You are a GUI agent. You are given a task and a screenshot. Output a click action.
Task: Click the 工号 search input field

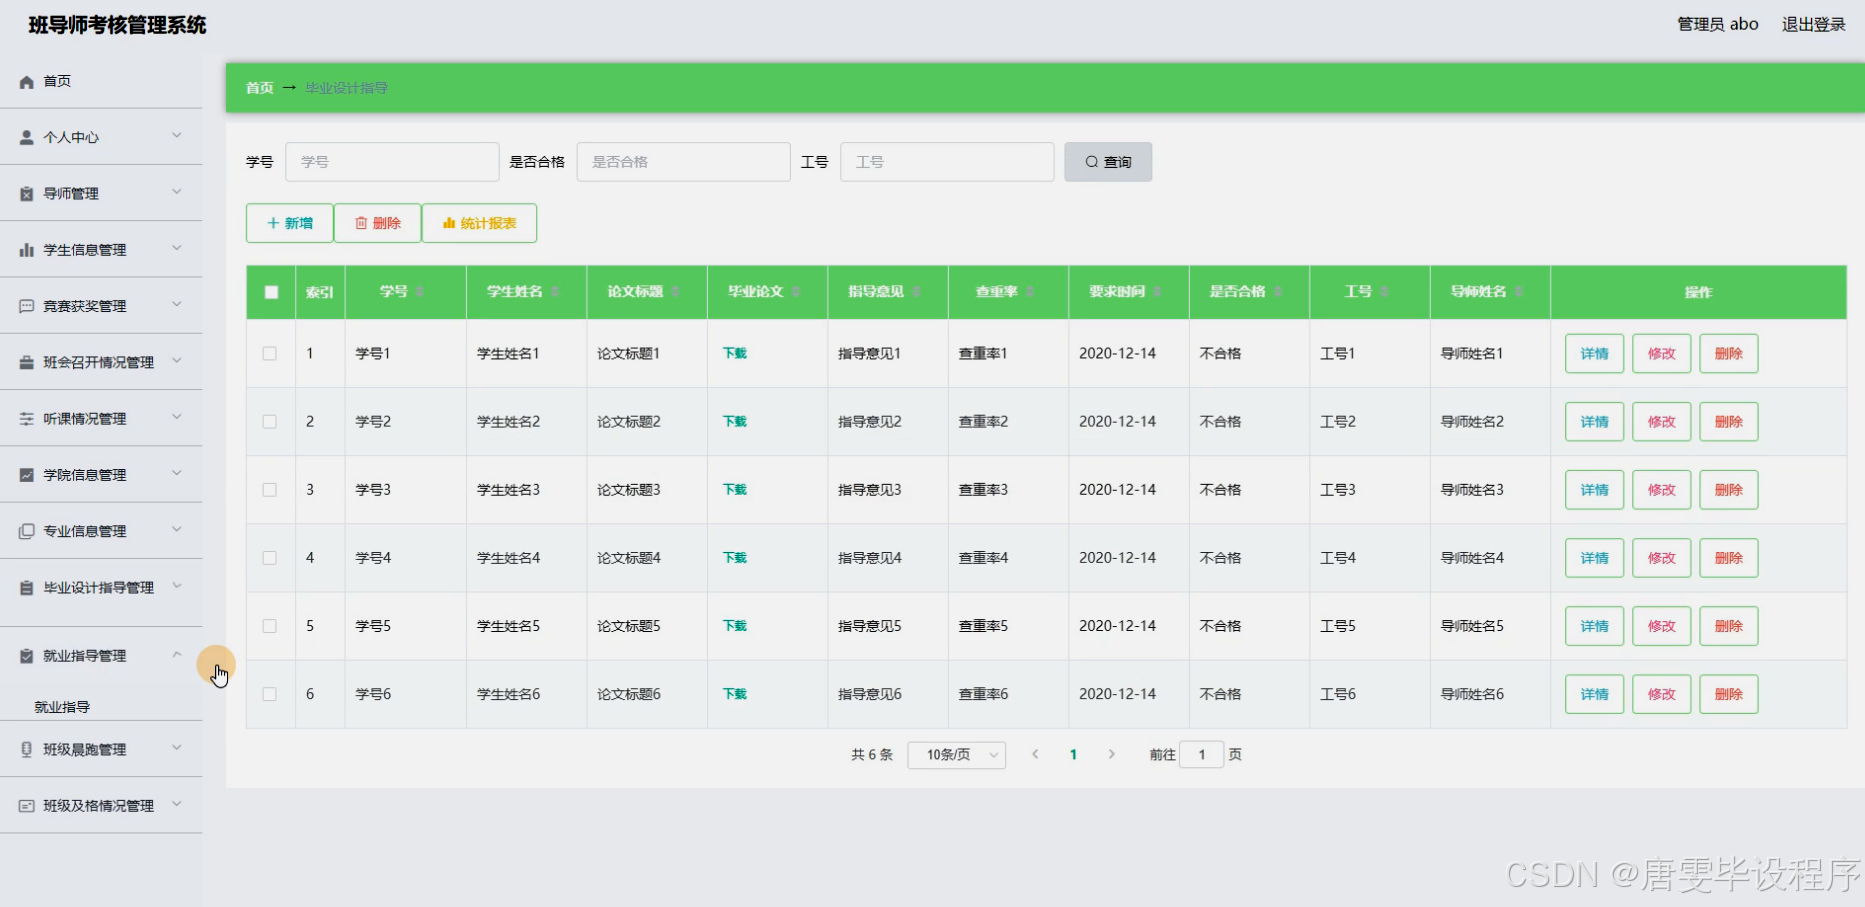[947, 162]
